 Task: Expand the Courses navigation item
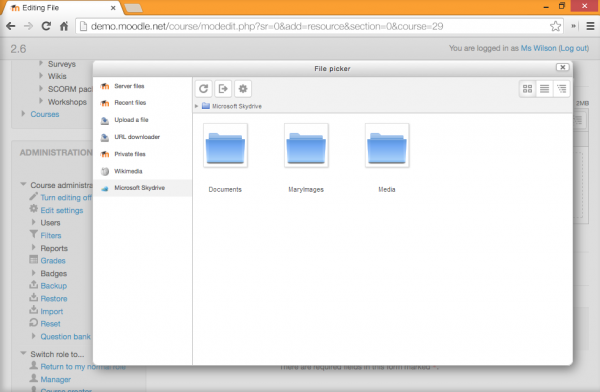pos(23,114)
